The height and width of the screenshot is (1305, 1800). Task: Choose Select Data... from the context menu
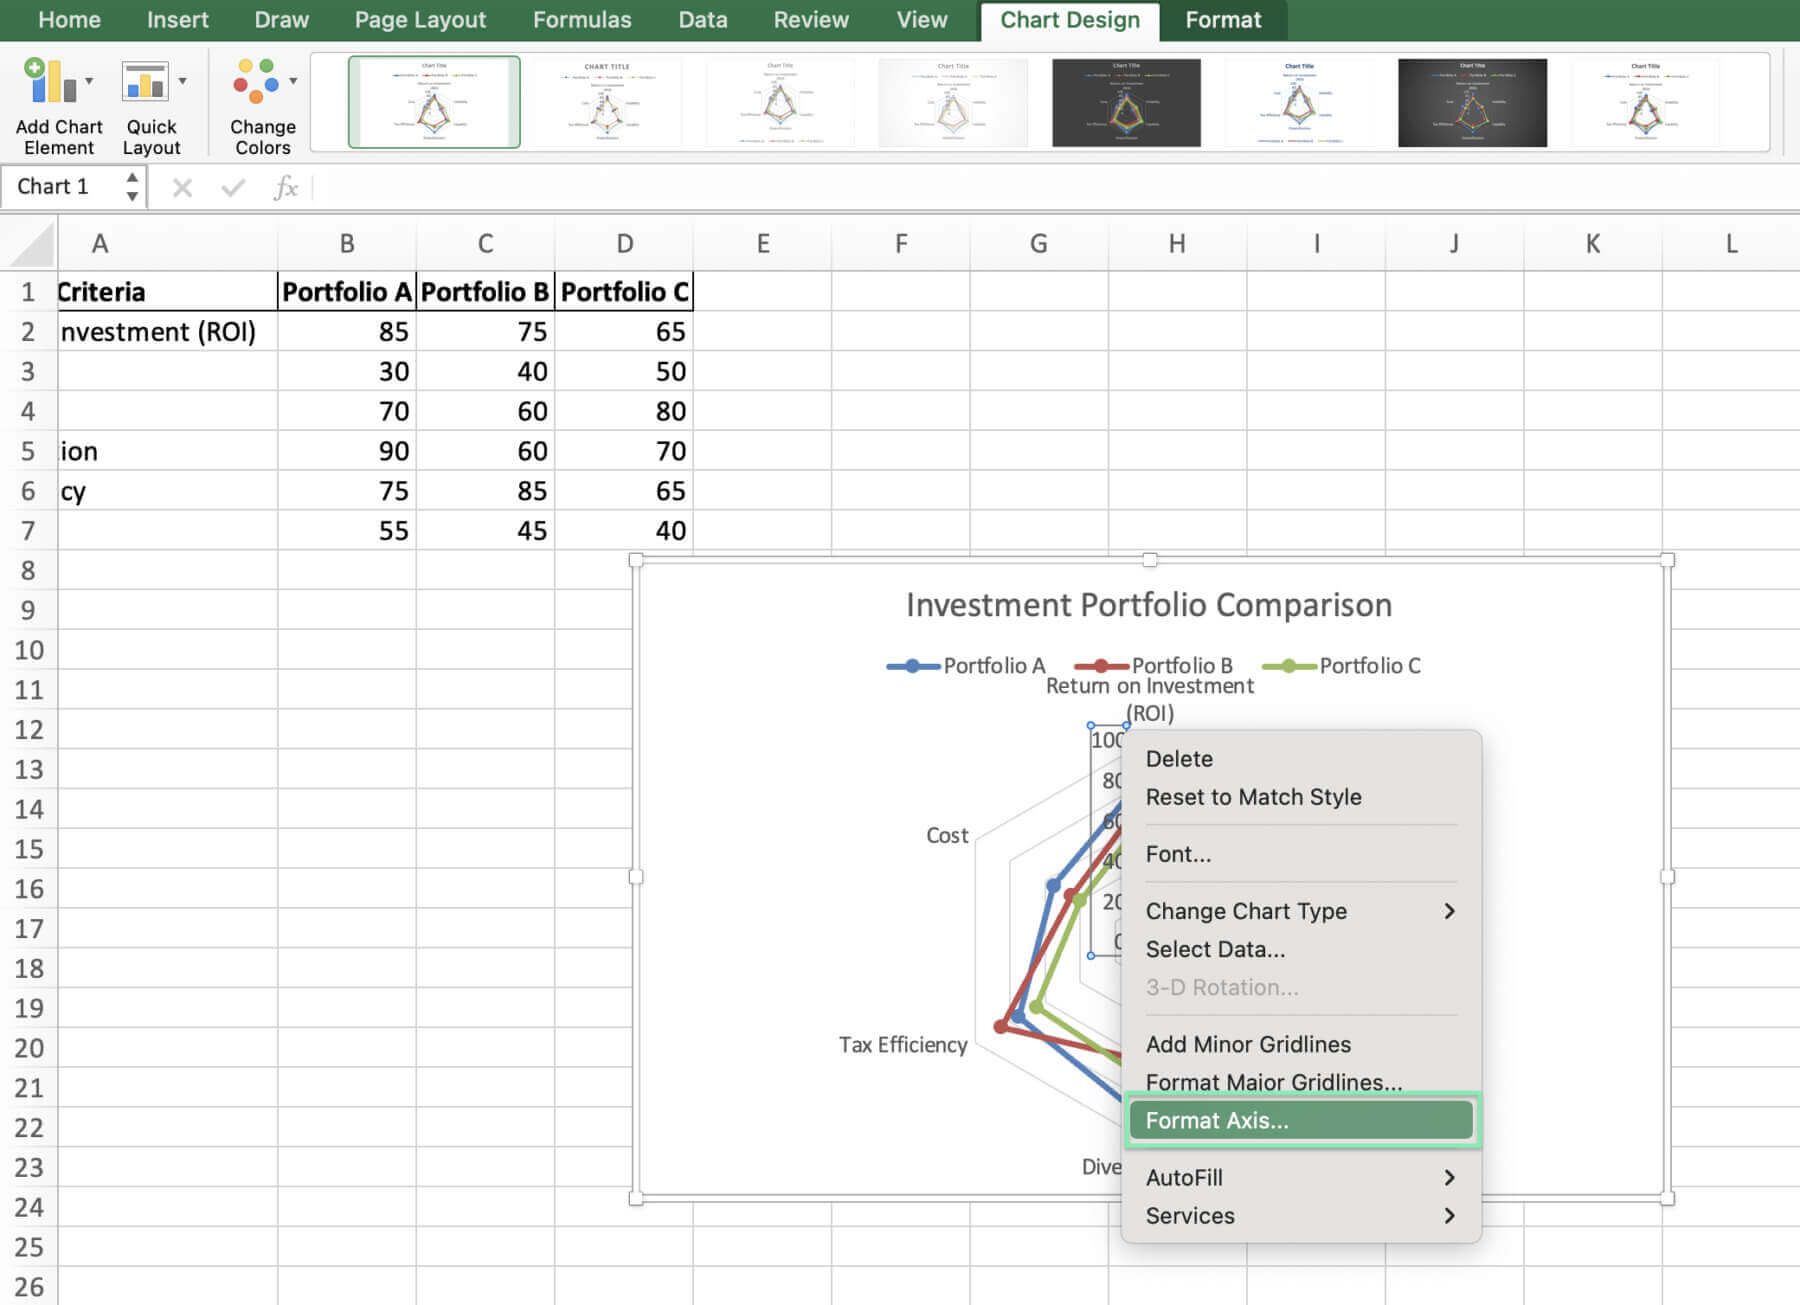(1300, 949)
